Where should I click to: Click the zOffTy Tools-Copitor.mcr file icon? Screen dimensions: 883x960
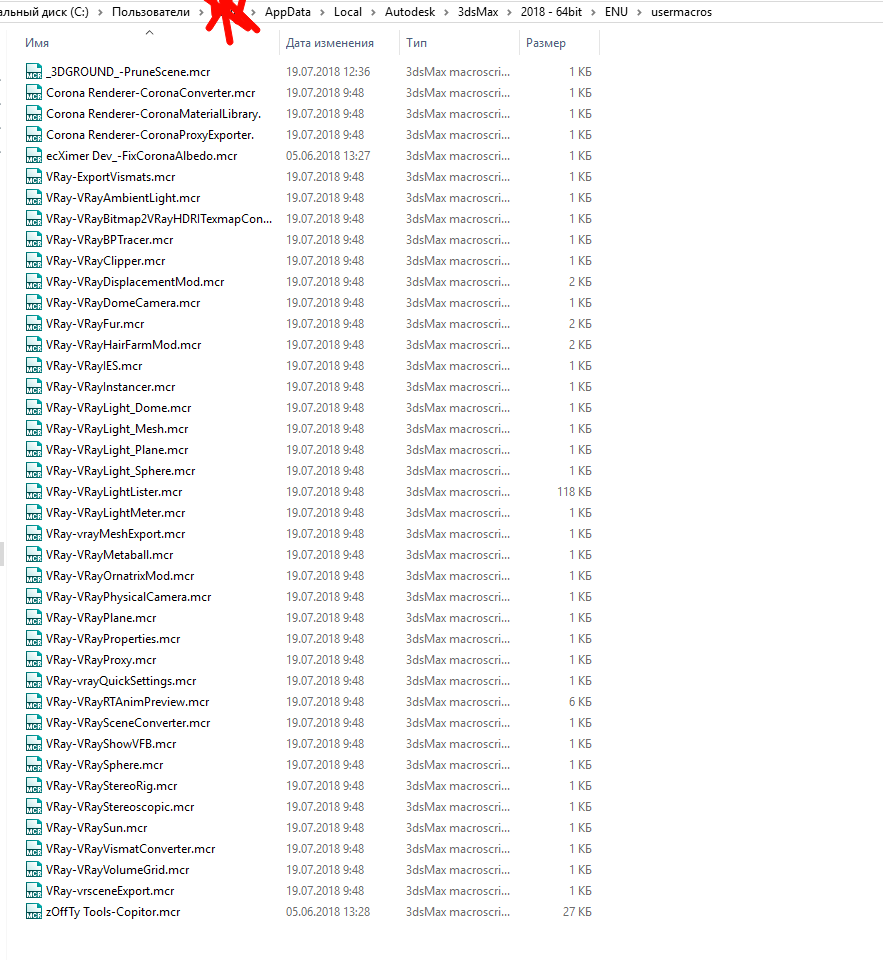[x=34, y=912]
